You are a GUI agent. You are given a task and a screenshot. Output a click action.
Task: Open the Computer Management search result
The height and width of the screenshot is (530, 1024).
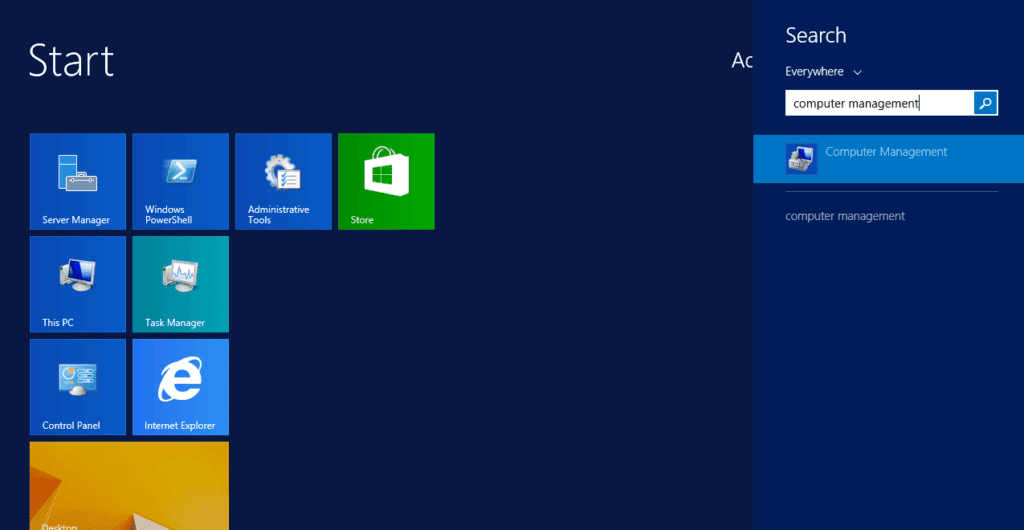click(x=888, y=159)
